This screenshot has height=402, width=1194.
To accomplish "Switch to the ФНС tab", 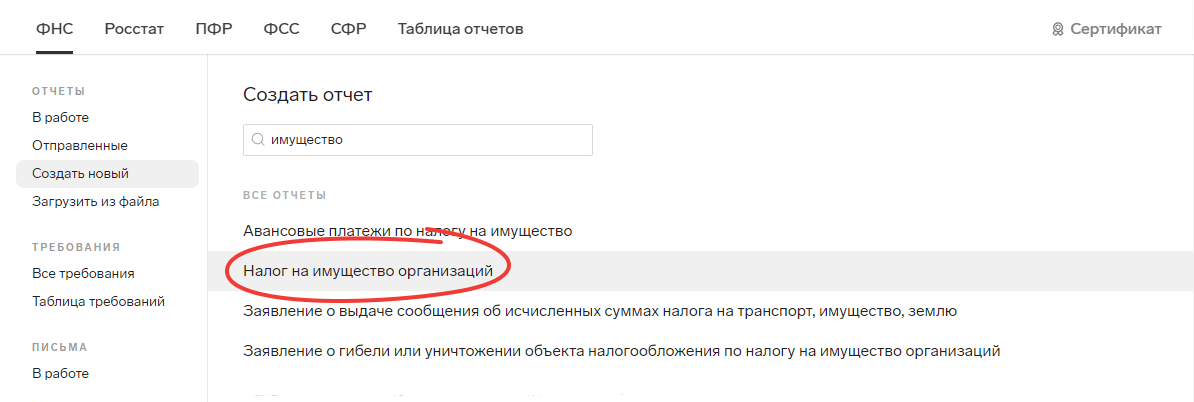I will (54, 29).
